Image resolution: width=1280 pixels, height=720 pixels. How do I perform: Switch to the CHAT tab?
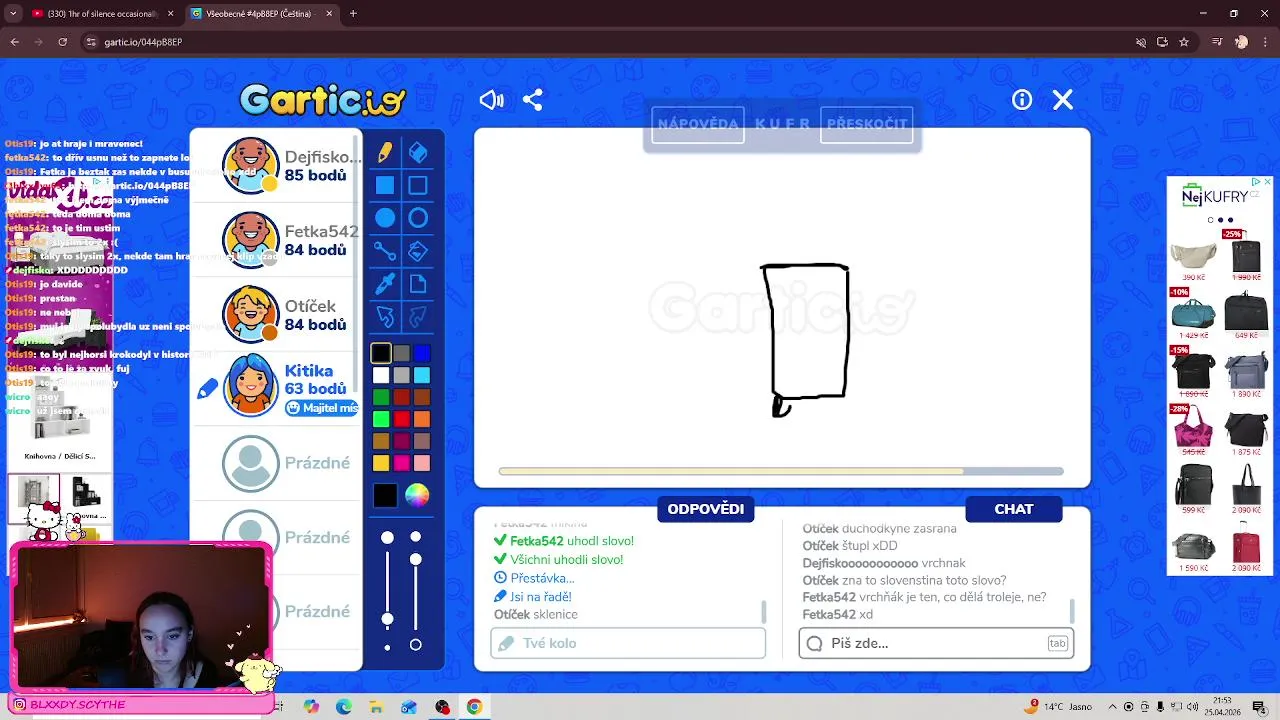click(1014, 509)
